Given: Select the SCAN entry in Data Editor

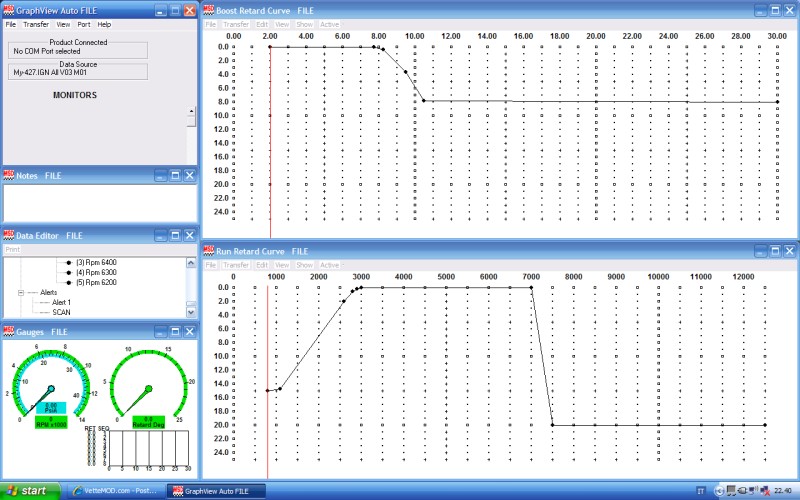Looking at the screenshot, I should coord(62,313).
